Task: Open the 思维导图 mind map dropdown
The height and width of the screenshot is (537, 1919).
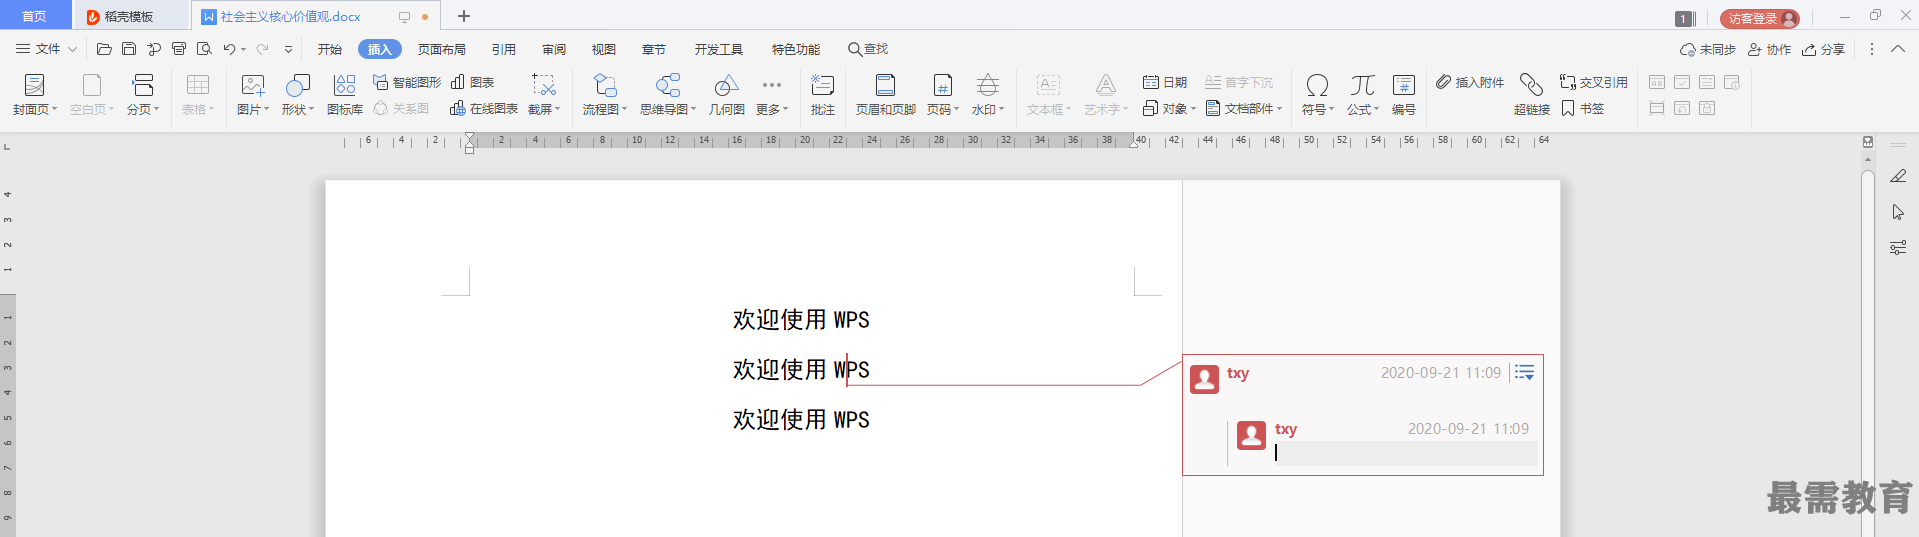Action: click(x=668, y=95)
